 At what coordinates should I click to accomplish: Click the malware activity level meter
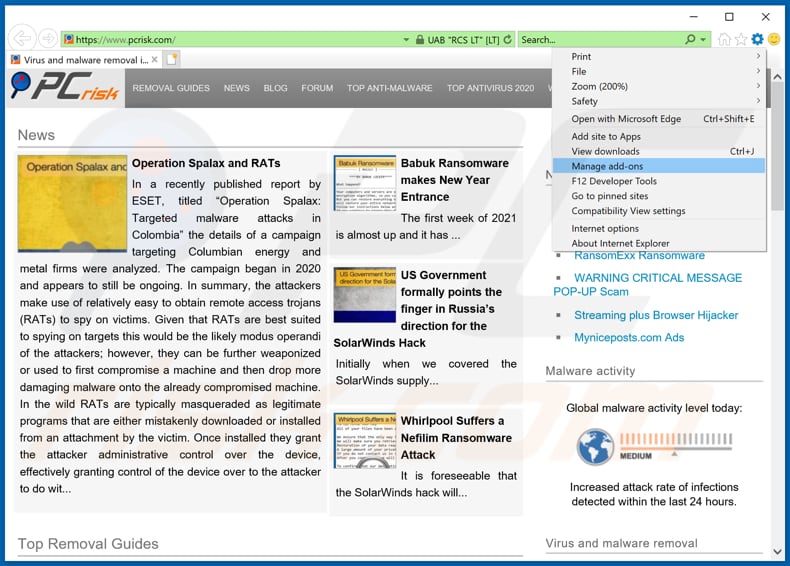click(654, 445)
